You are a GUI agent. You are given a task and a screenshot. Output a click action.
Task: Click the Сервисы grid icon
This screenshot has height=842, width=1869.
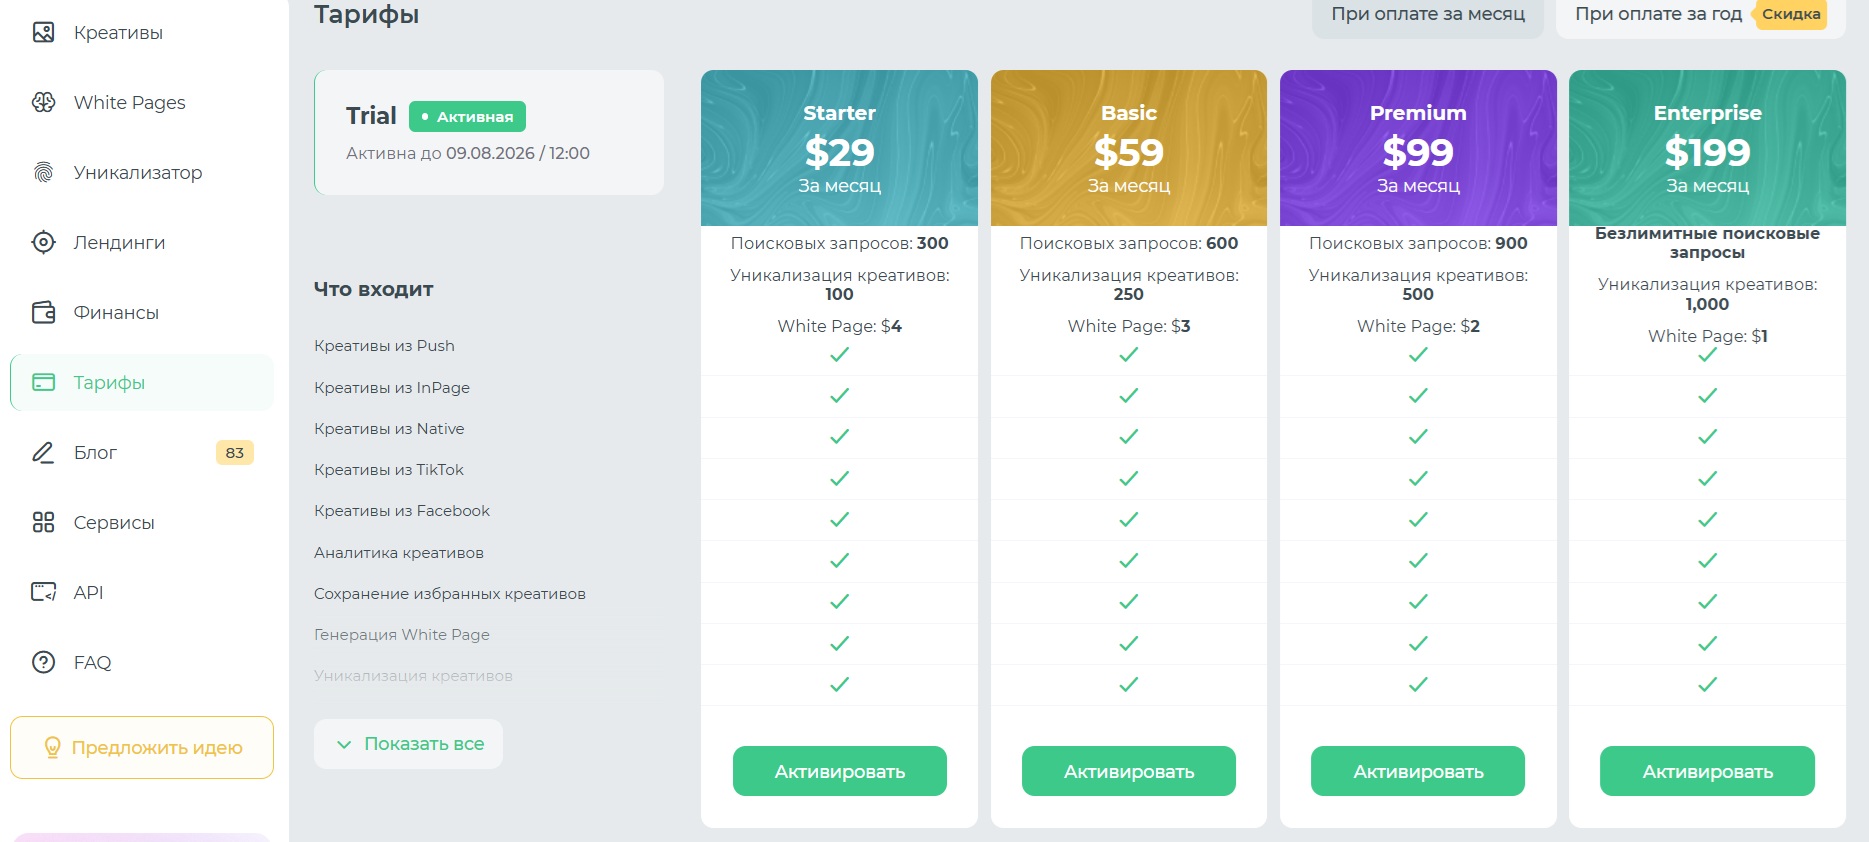tap(43, 522)
